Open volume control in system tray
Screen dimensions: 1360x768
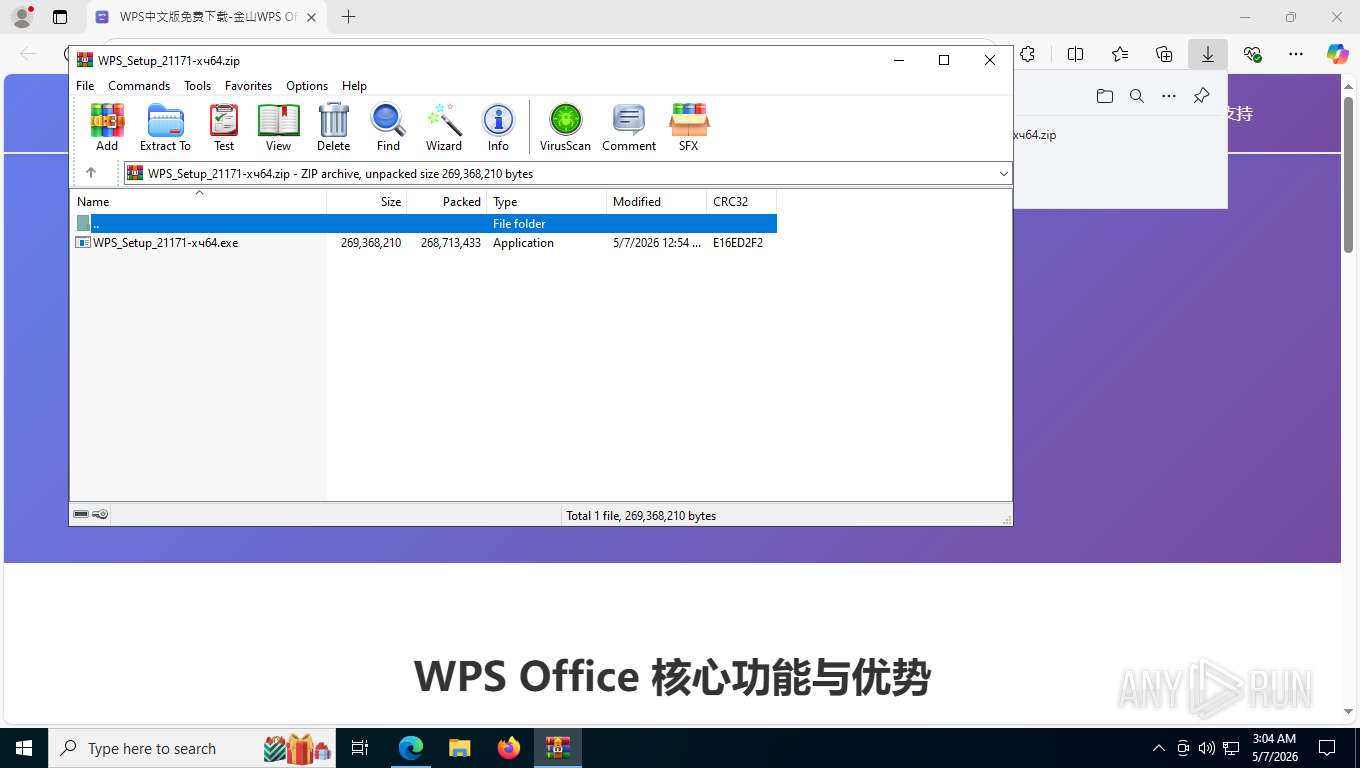[1207, 748]
